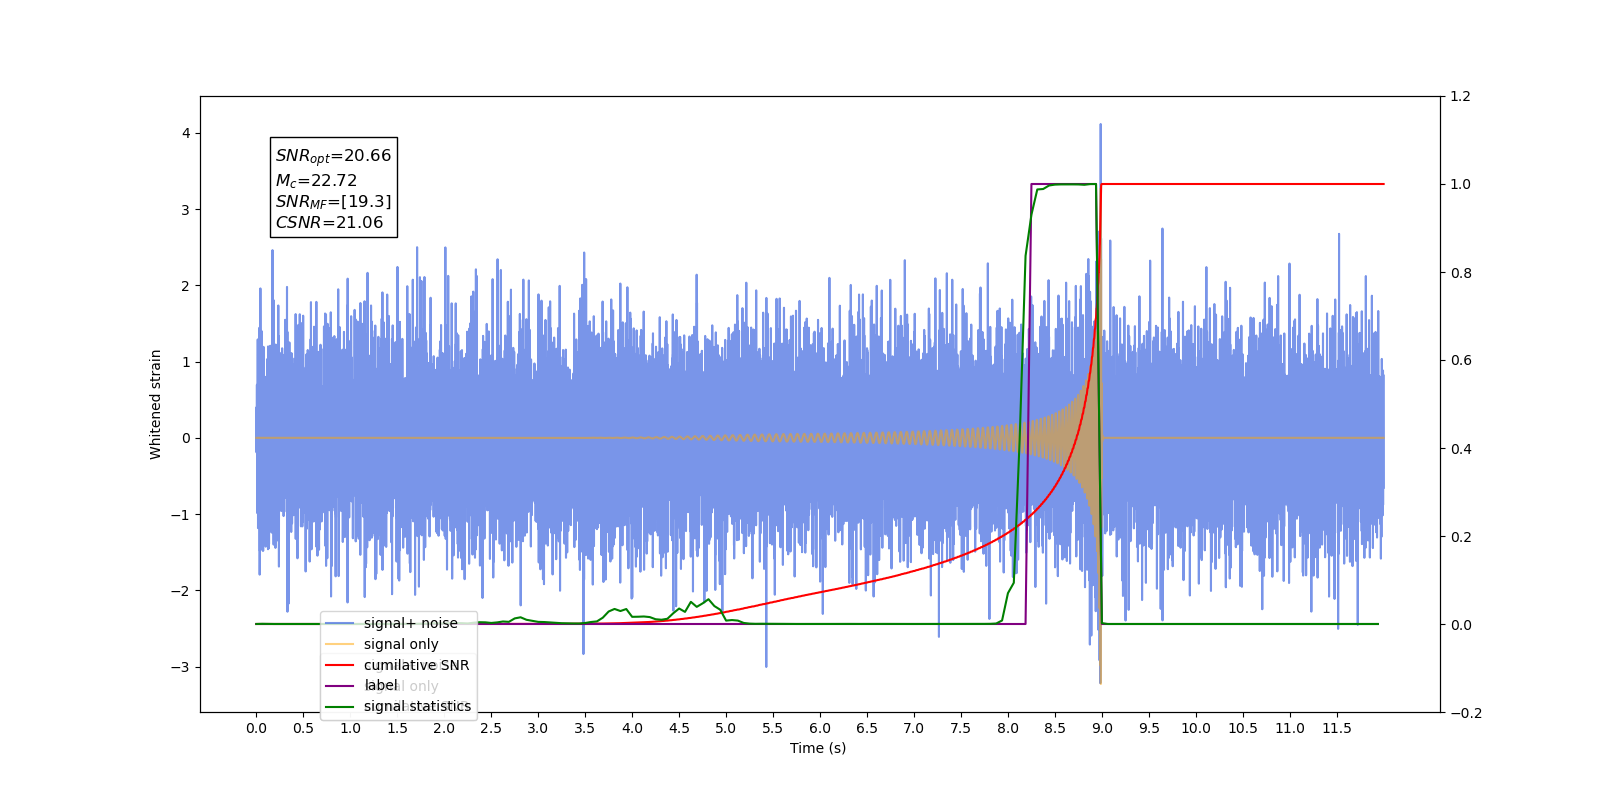Image resolution: width=1600 pixels, height=800 pixels.
Task: Click right y-axis tick label 1.0
Action: coord(1460,185)
